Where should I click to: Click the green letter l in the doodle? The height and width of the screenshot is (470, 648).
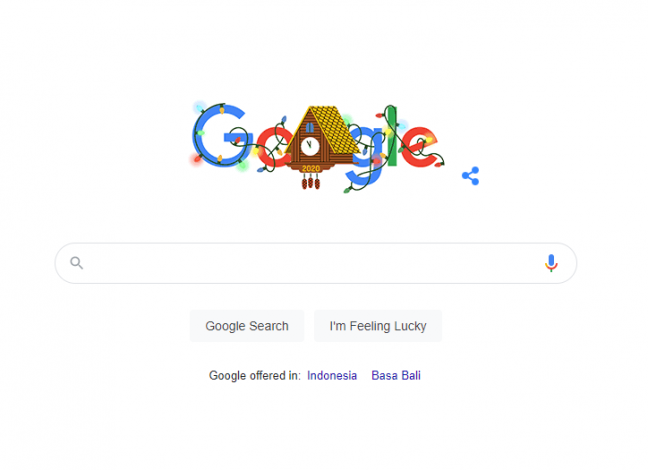point(391,136)
